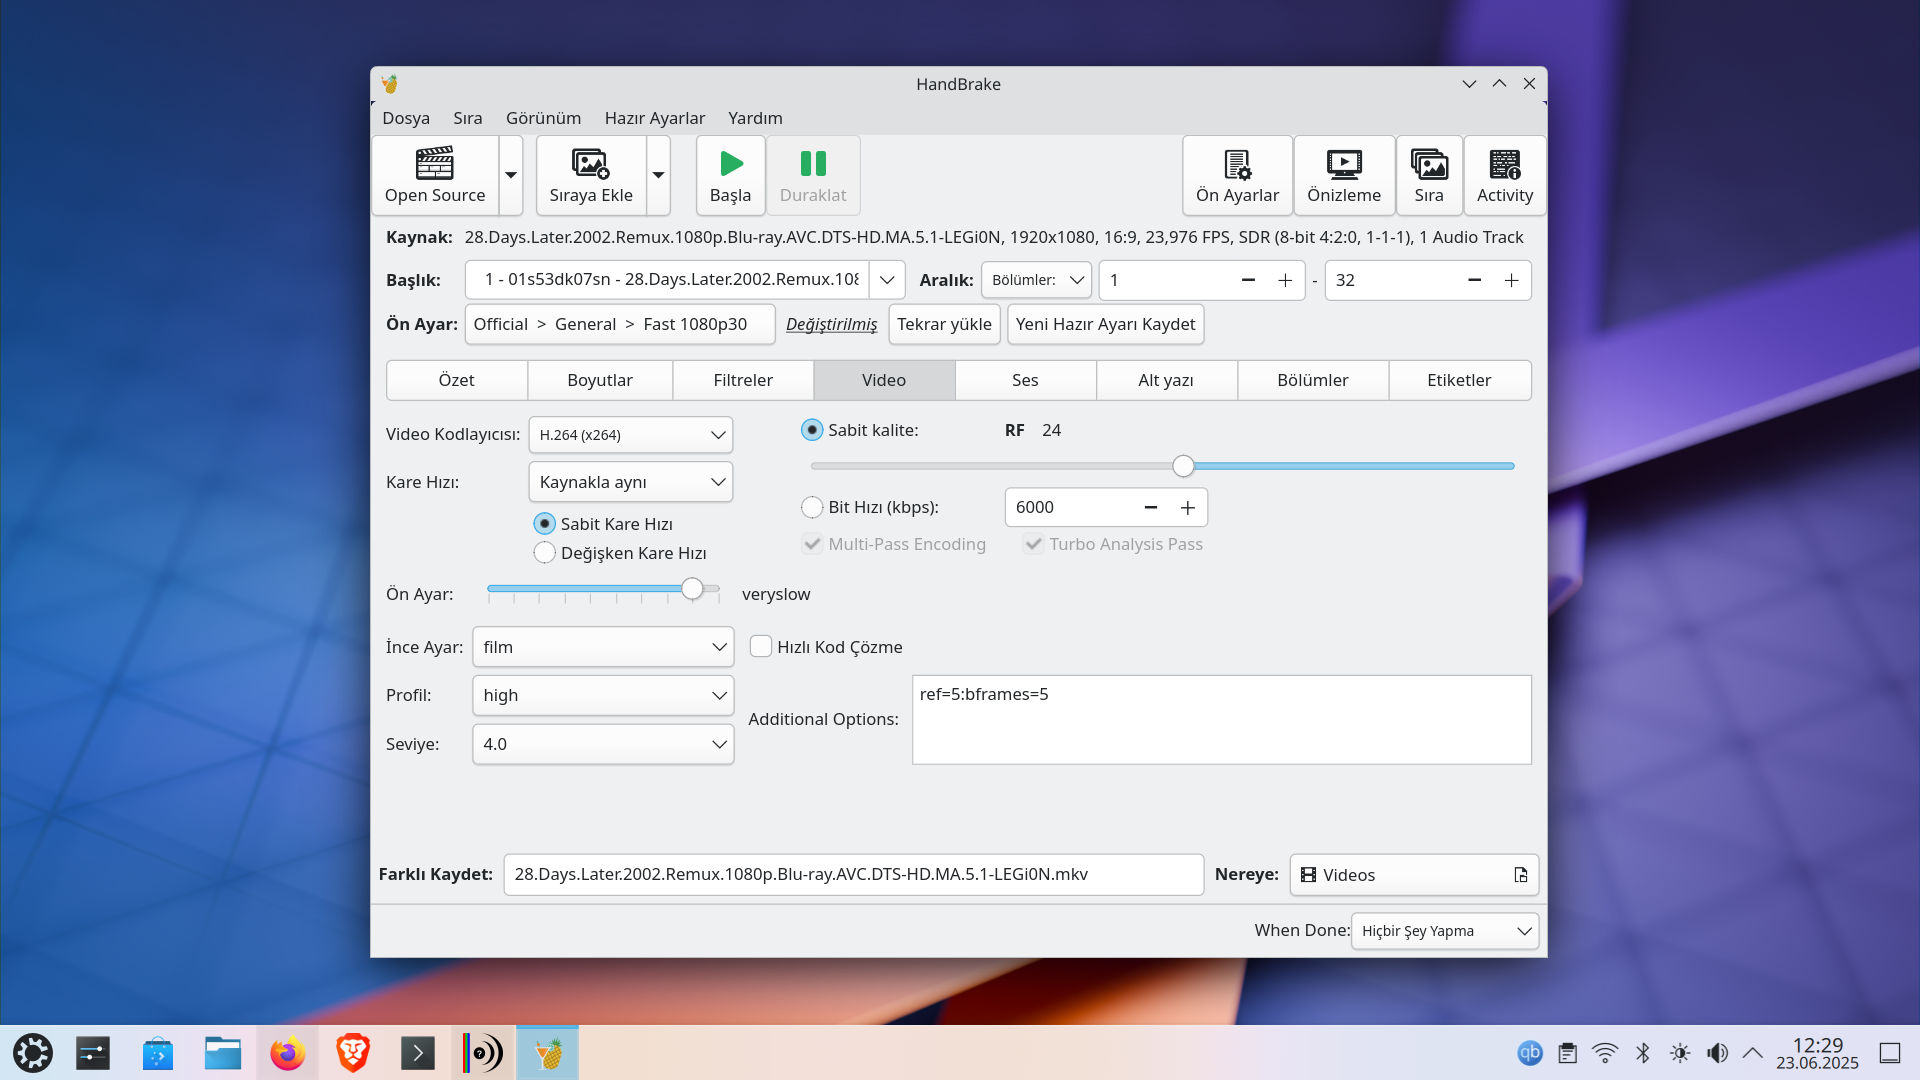Open the Görünüm menu
Viewport: 1920px width, 1080px height.
coord(543,118)
